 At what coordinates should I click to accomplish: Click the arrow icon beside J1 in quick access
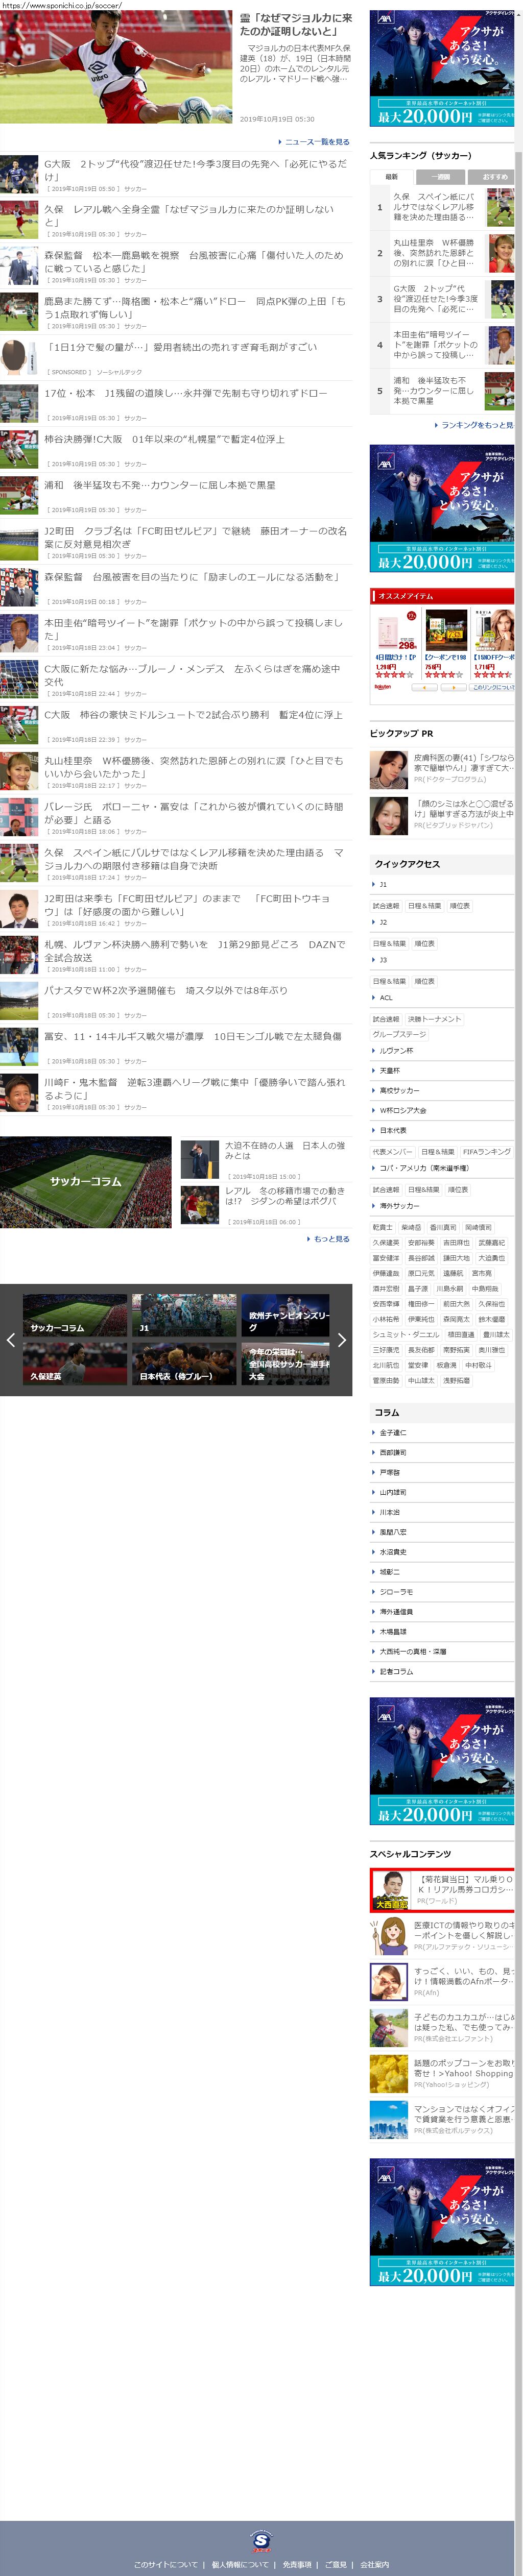click(374, 884)
